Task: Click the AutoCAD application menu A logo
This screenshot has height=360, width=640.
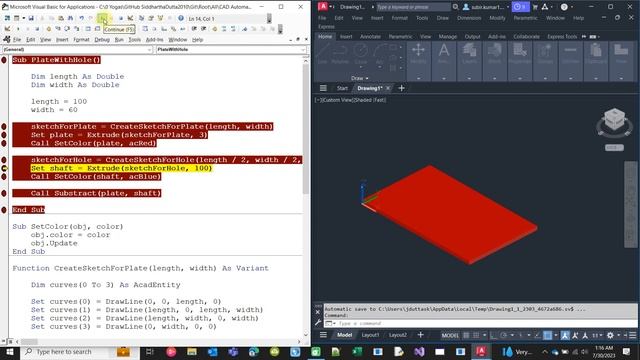Action: pos(323,7)
